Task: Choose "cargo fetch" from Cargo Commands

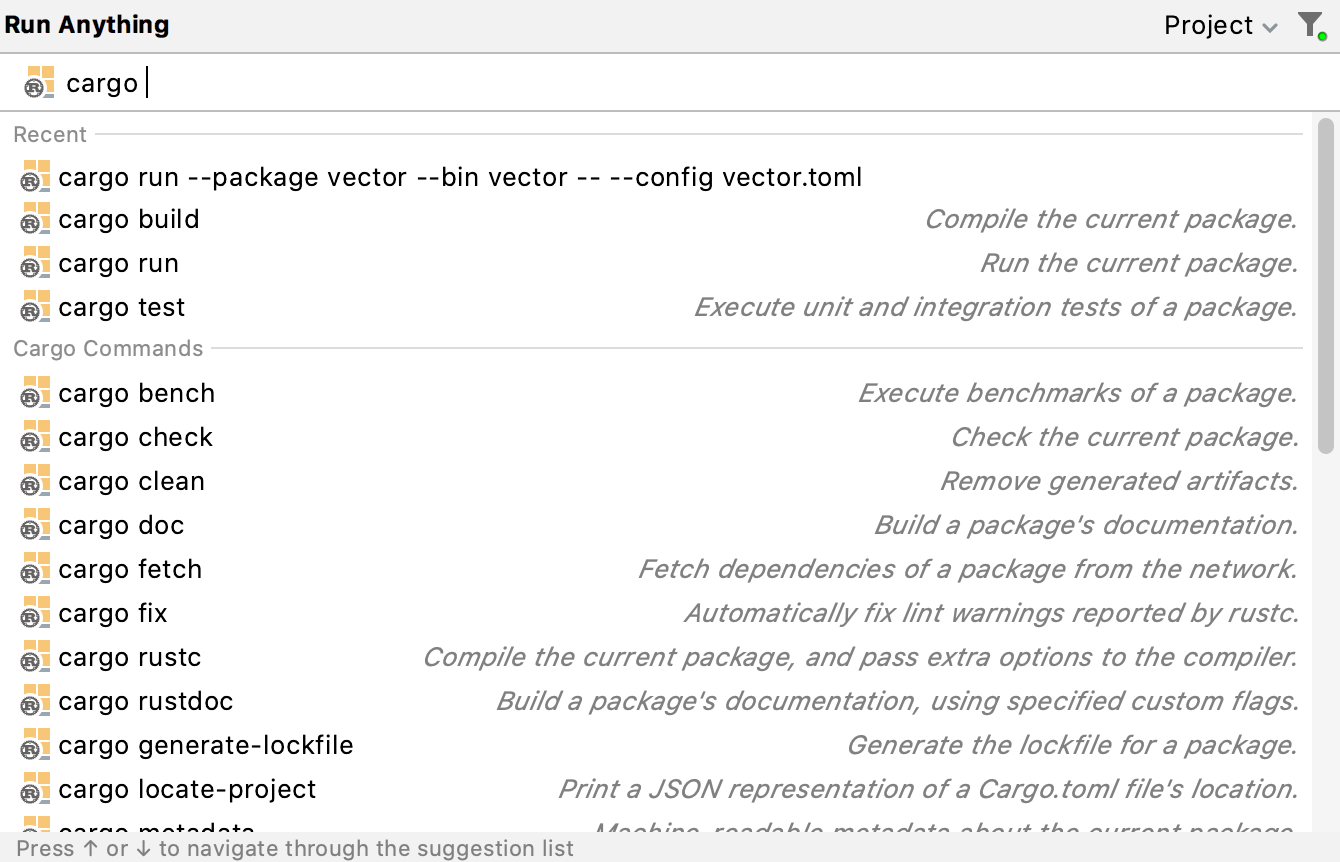Action: pos(131,569)
